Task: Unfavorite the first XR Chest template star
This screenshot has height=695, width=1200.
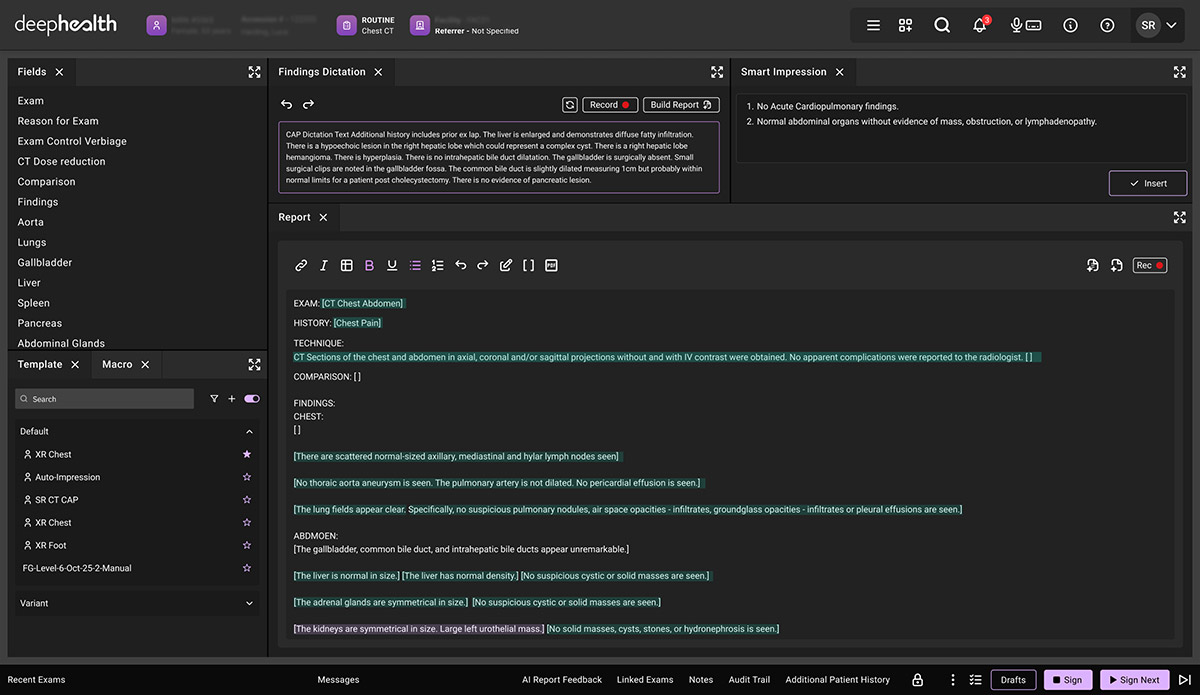Action: (247, 454)
